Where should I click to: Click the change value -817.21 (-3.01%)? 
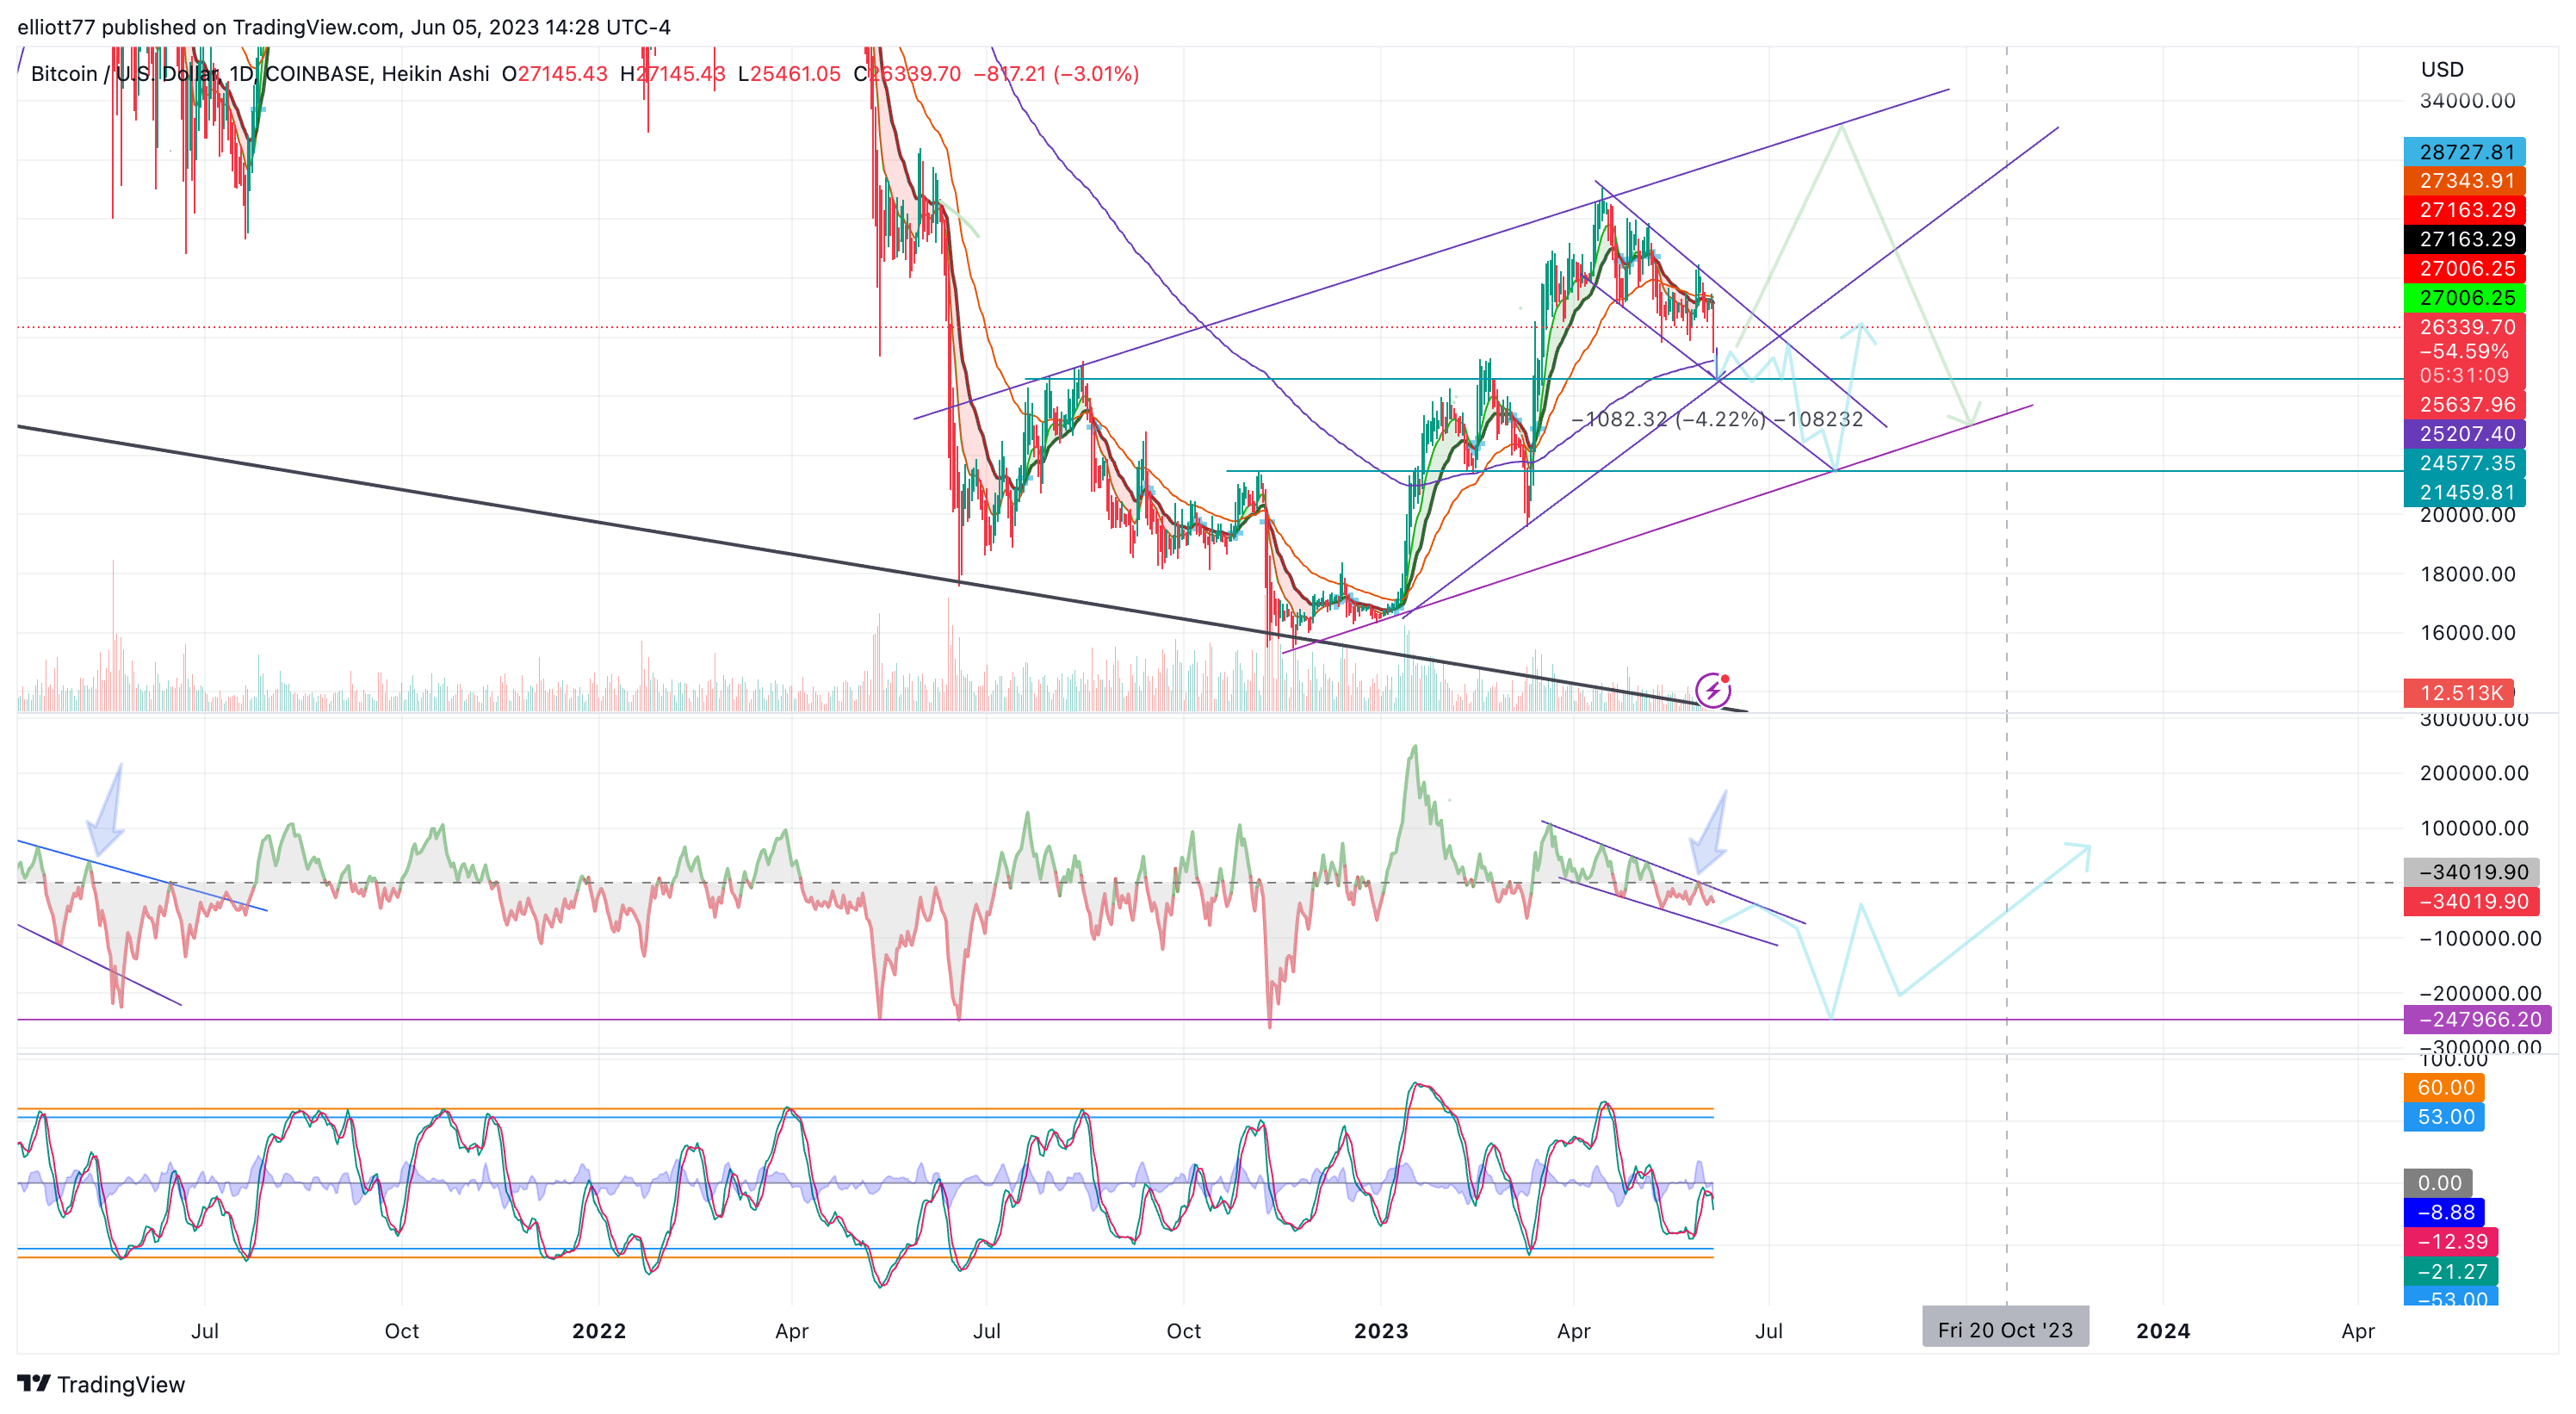coord(1056,74)
